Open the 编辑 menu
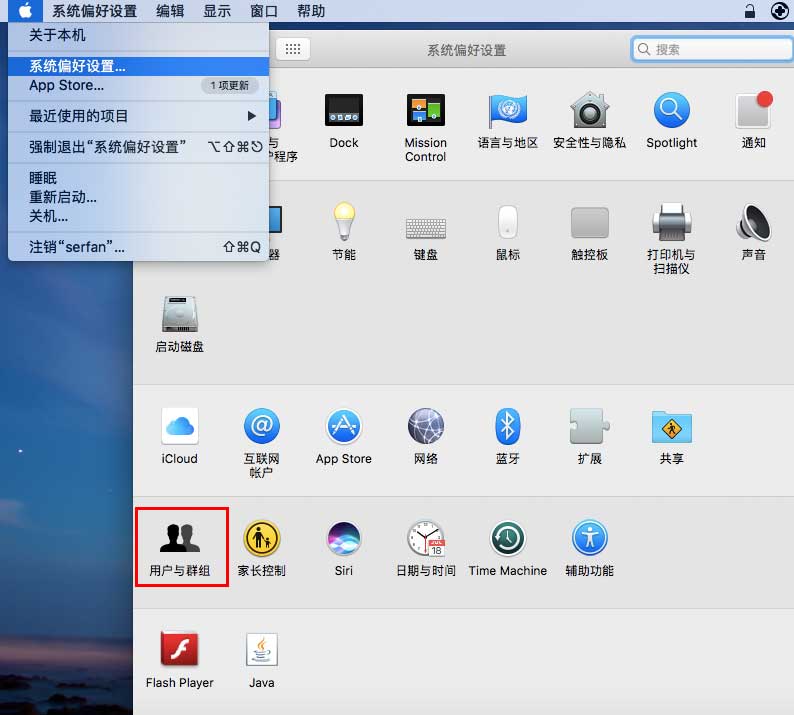Viewport: 794px width, 715px height. point(170,11)
